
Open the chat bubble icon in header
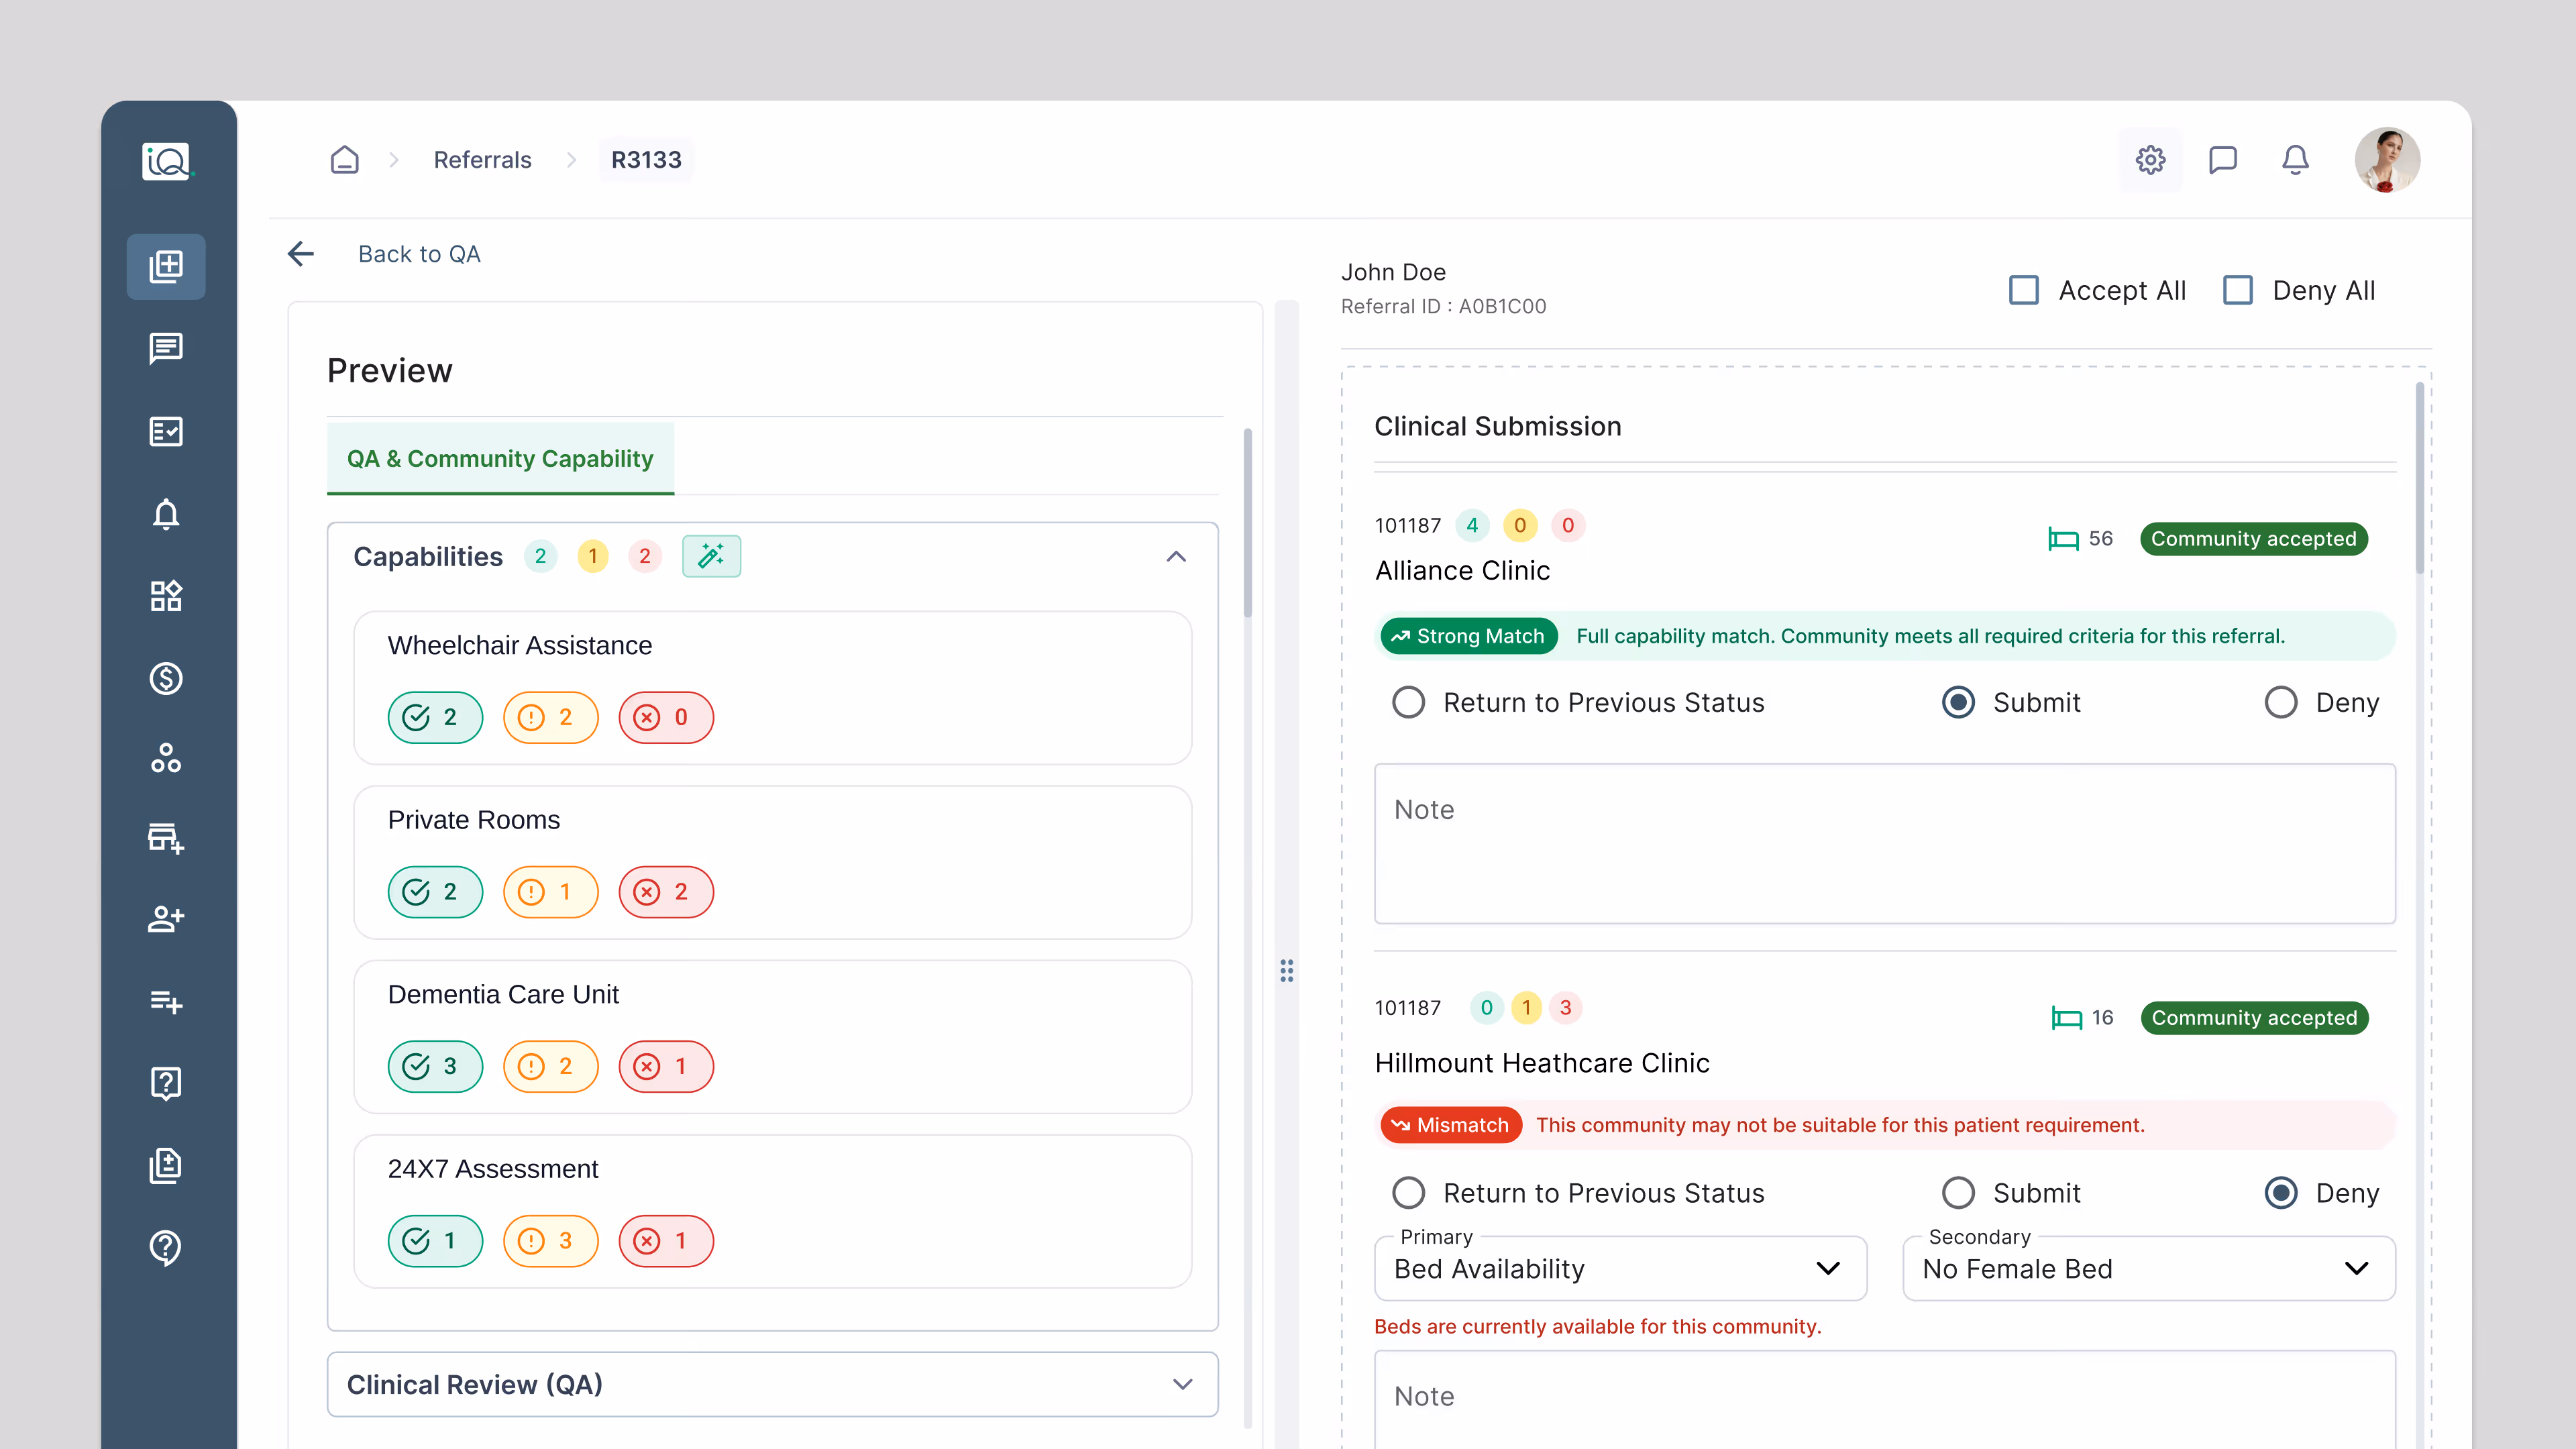tap(2222, 160)
